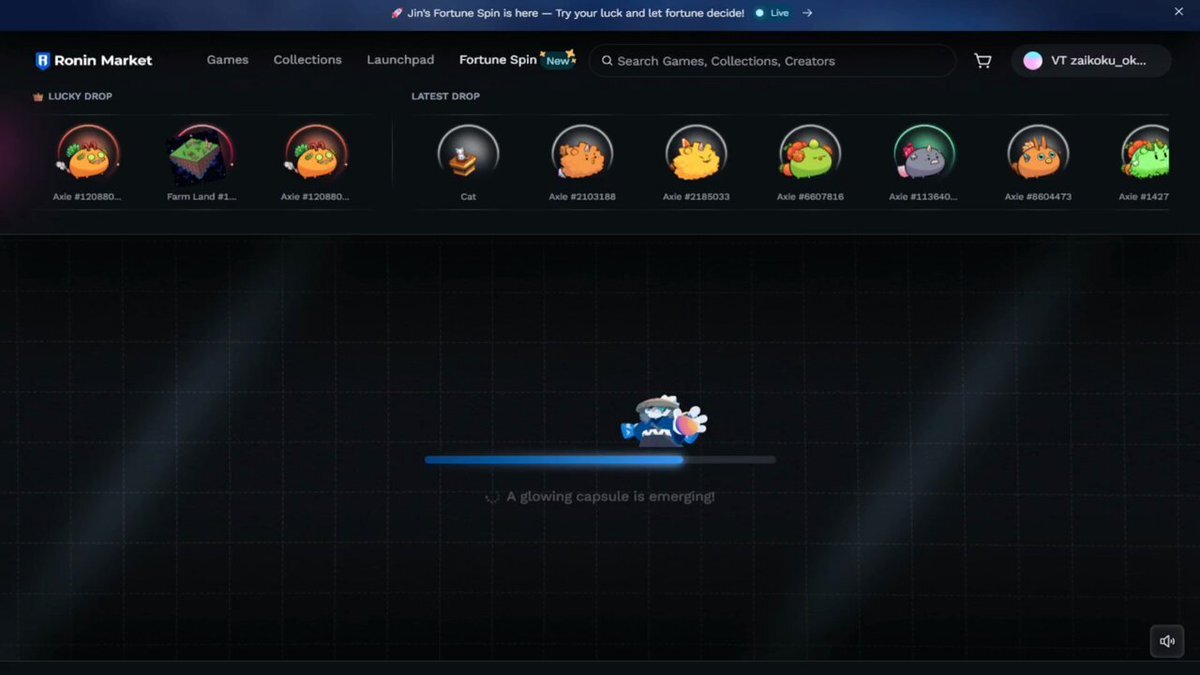Viewport: 1200px width, 675px height.
Task: Click the 'Axie #2185033' label text
Action: click(x=696, y=197)
